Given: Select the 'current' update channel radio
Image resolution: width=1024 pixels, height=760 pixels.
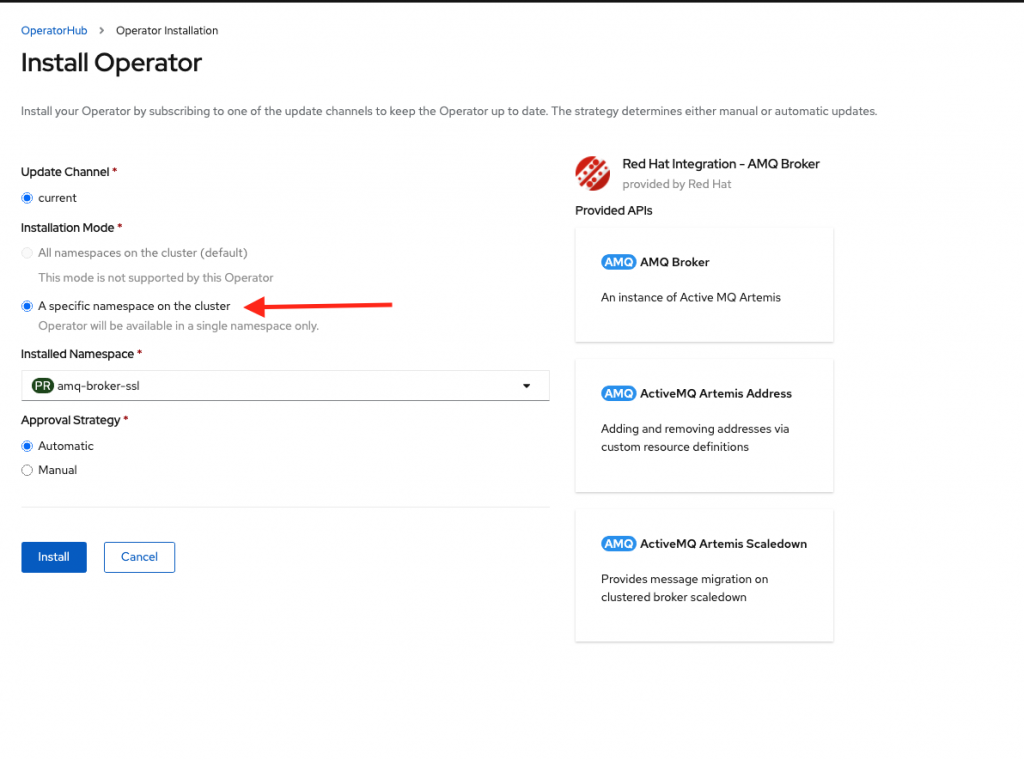Looking at the screenshot, I should [27, 198].
